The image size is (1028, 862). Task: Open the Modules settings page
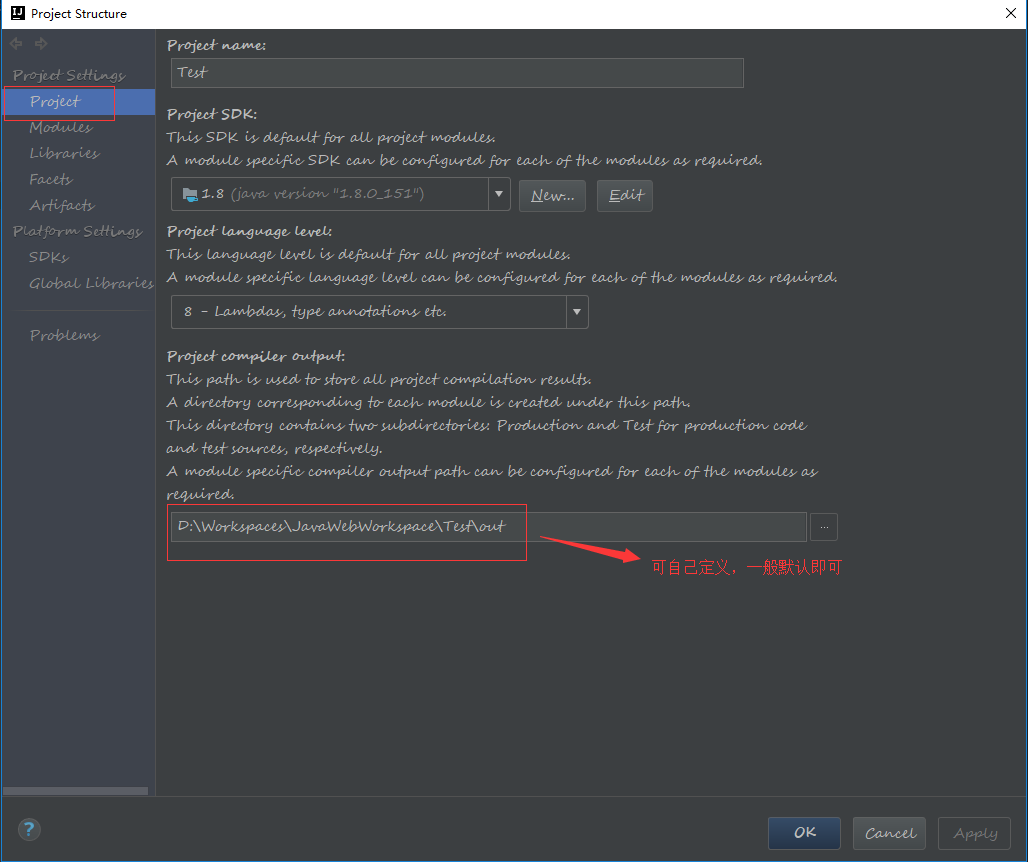(x=61, y=127)
